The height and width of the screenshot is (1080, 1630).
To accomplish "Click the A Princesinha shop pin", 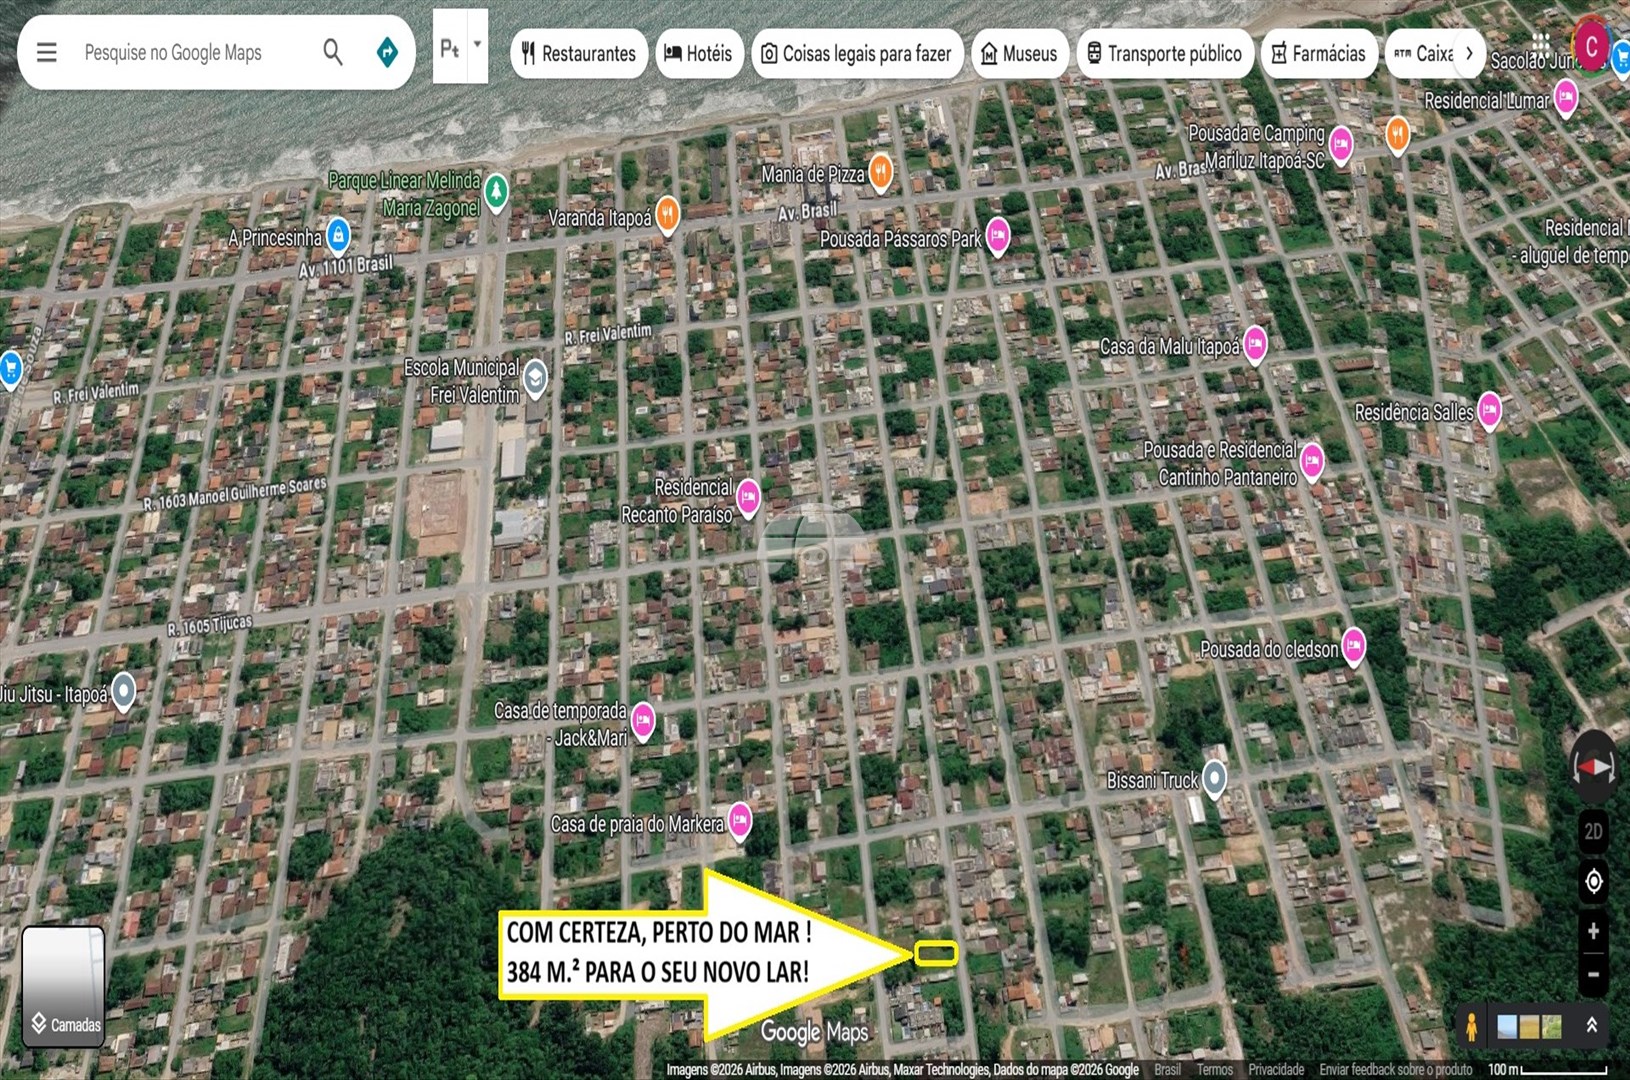I will pos(339,236).
